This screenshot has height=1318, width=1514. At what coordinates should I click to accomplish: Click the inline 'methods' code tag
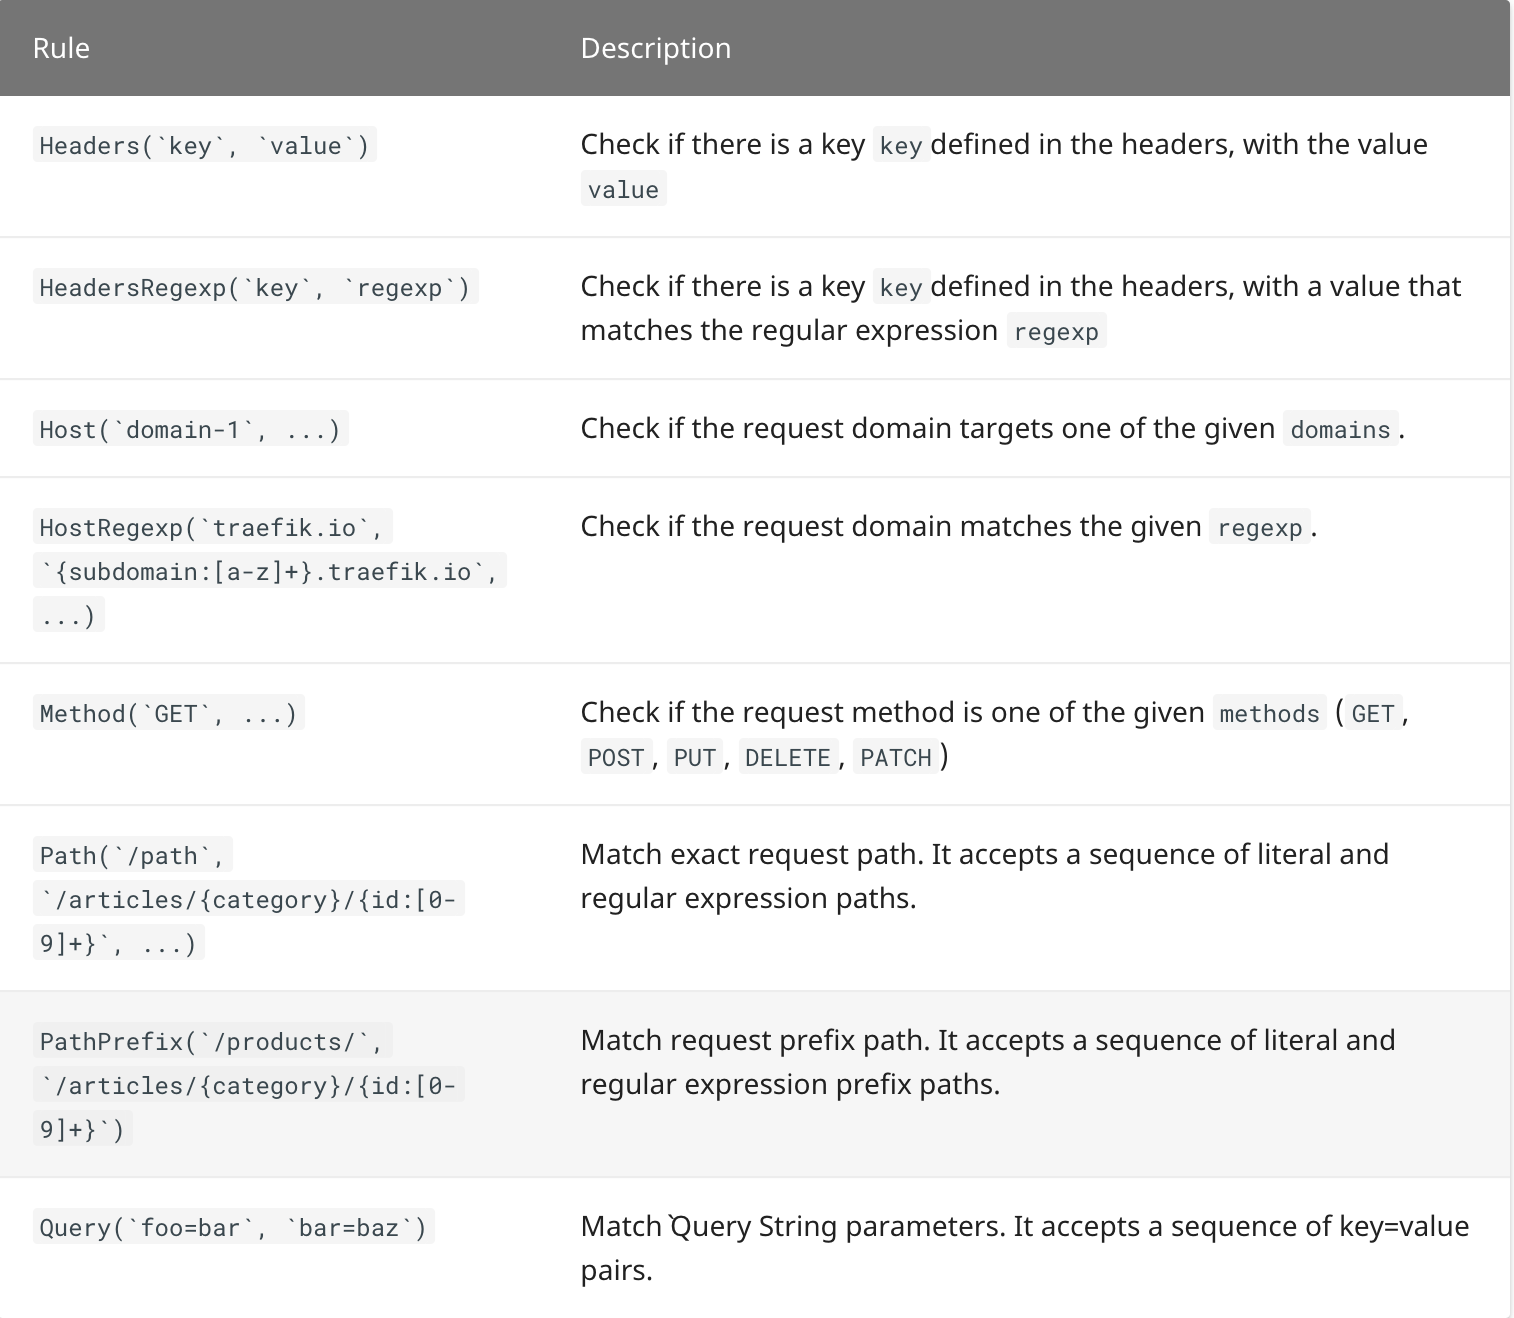coord(1270,714)
